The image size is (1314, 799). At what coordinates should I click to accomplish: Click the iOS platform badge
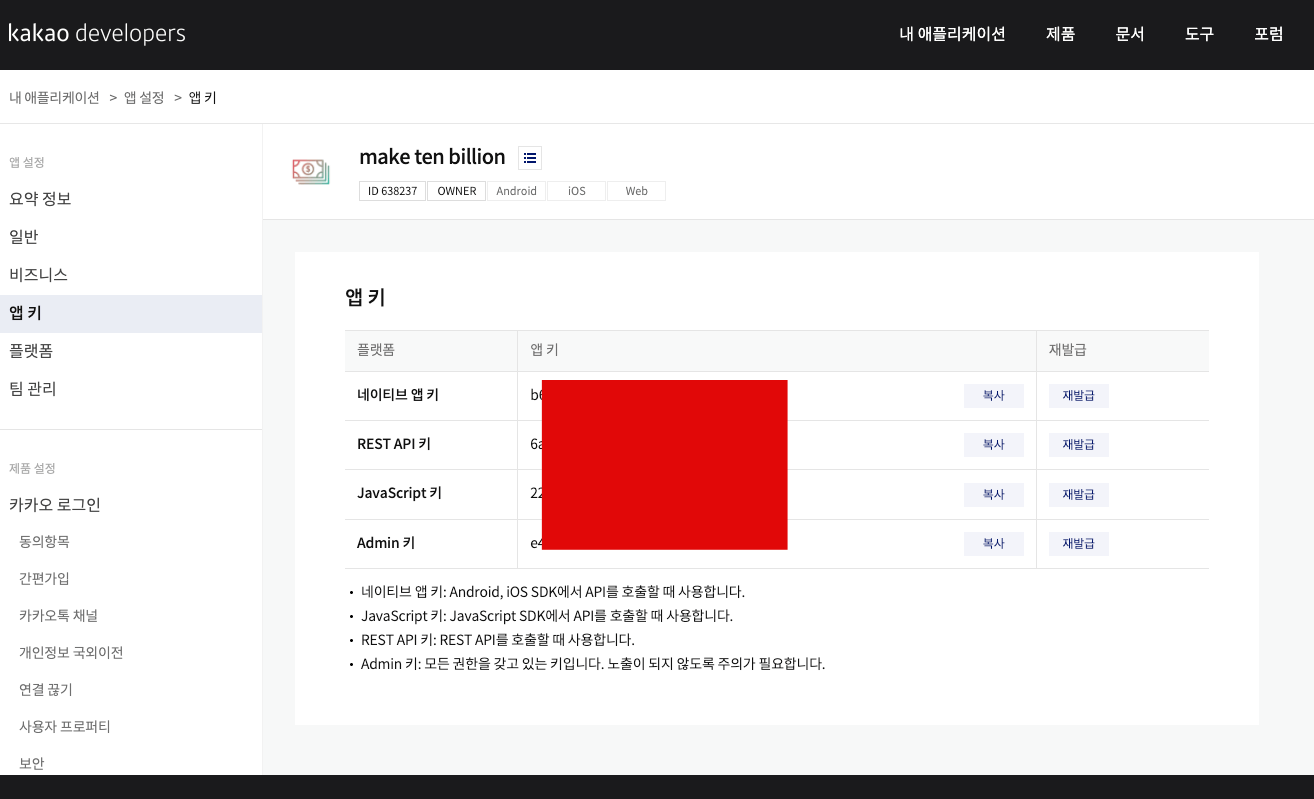click(577, 191)
